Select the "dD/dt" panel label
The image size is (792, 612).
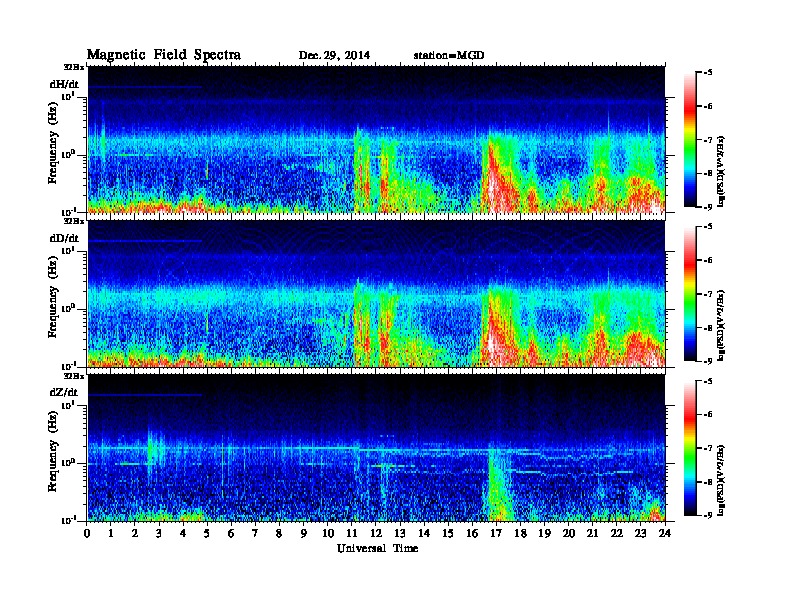(x=64, y=238)
